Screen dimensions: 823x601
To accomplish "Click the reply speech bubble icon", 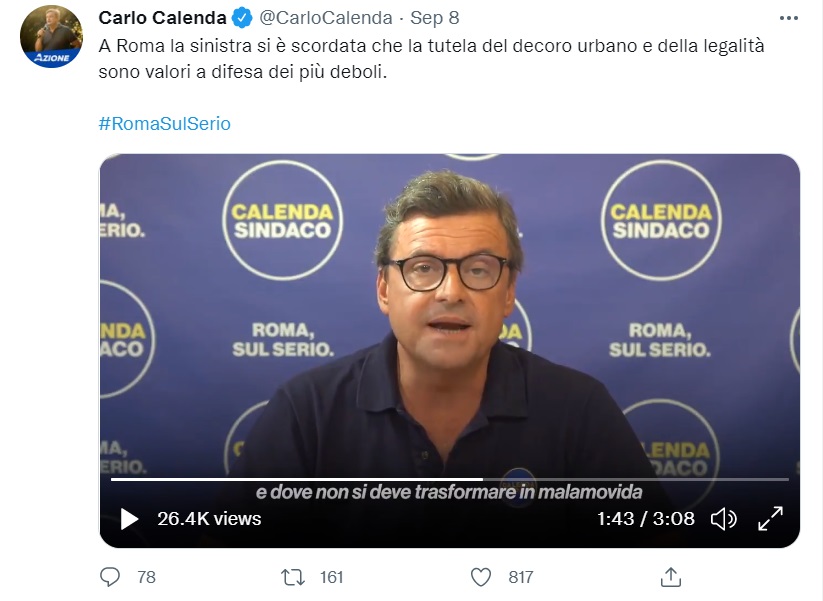I will pyautogui.click(x=110, y=577).
